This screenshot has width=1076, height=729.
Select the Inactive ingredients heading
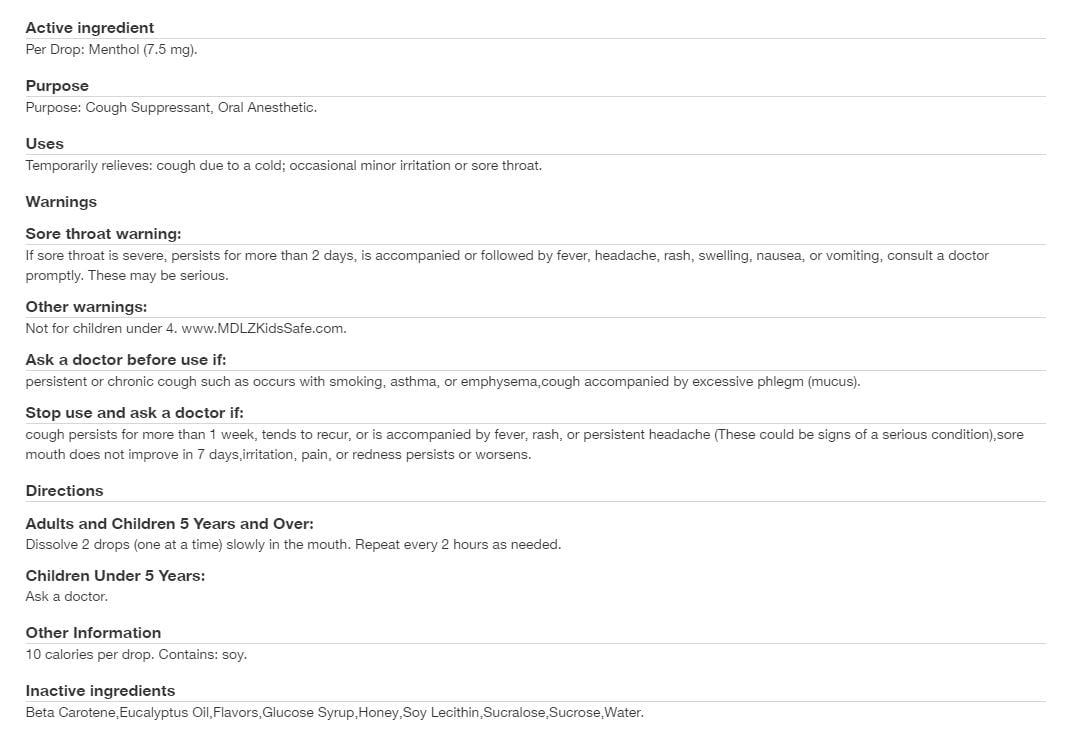(x=100, y=691)
